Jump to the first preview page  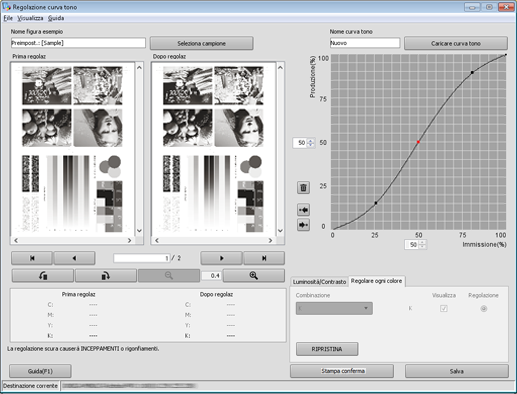[x=32, y=258]
